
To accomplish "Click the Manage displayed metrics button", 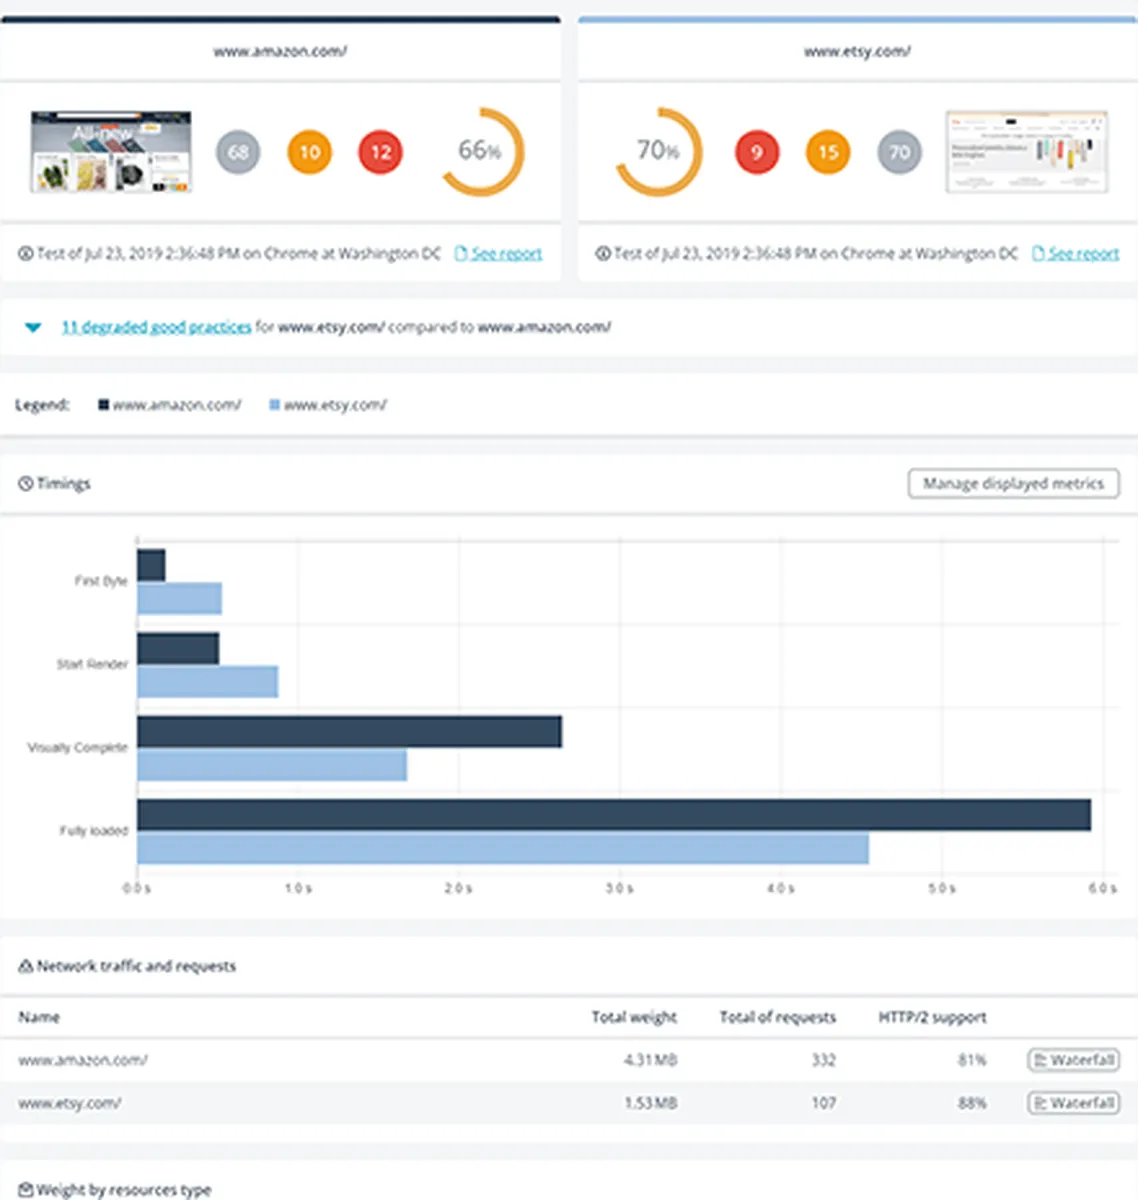I will click(1013, 484).
